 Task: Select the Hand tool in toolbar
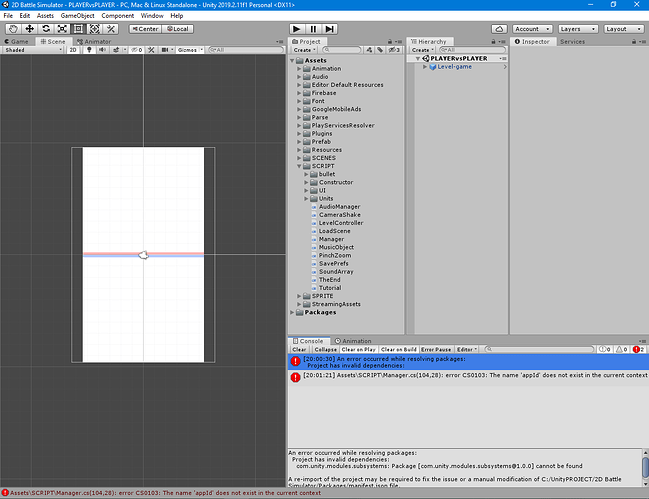point(13,29)
